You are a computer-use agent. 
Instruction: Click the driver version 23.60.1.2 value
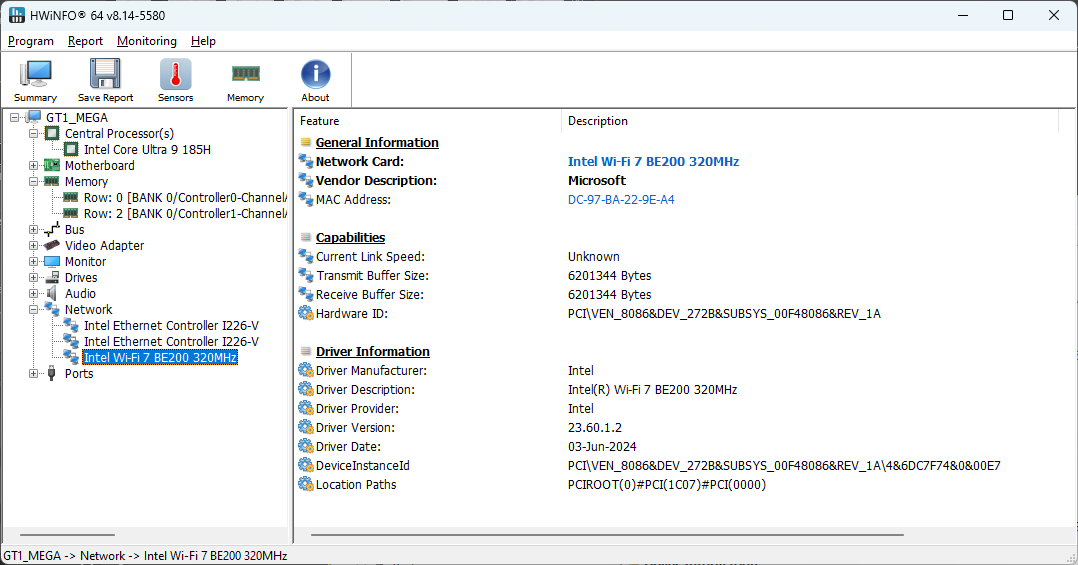[595, 428]
